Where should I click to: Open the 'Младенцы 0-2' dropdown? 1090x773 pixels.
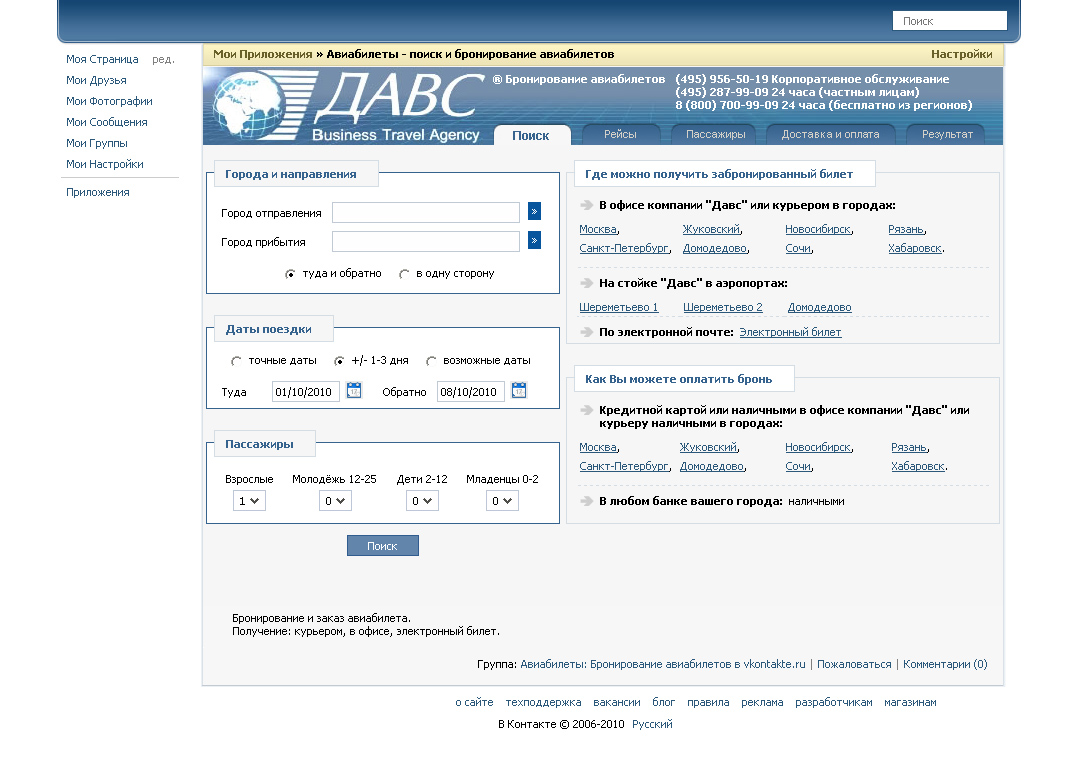[502, 500]
